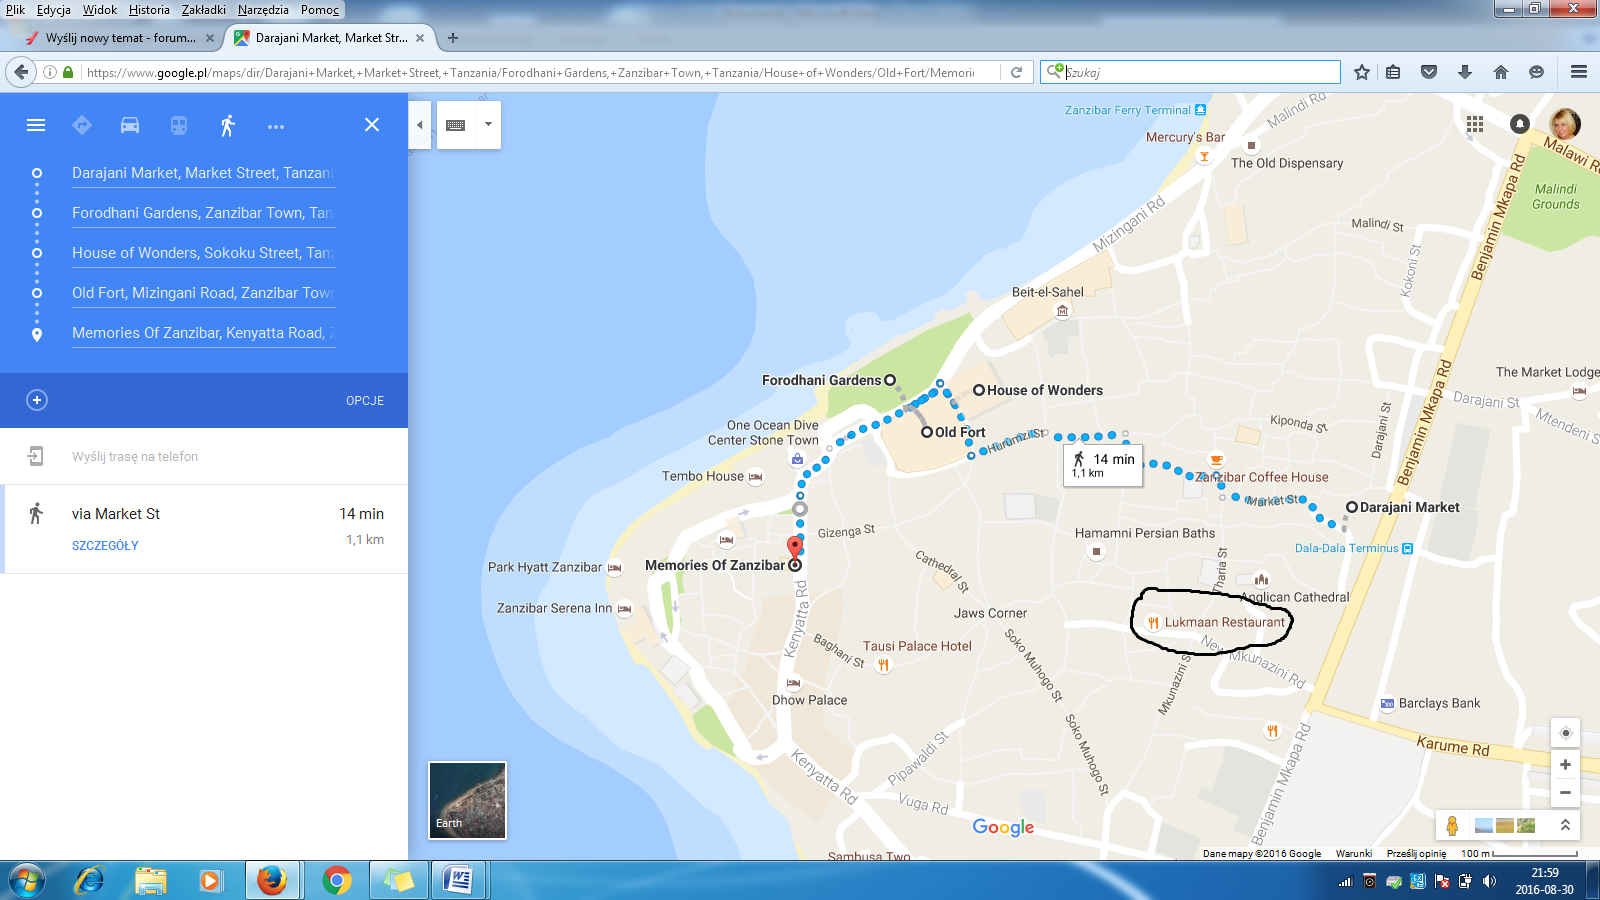This screenshot has width=1600, height=900.
Task: Collapse the side panel arrow
Action: click(x=420, y=125)
